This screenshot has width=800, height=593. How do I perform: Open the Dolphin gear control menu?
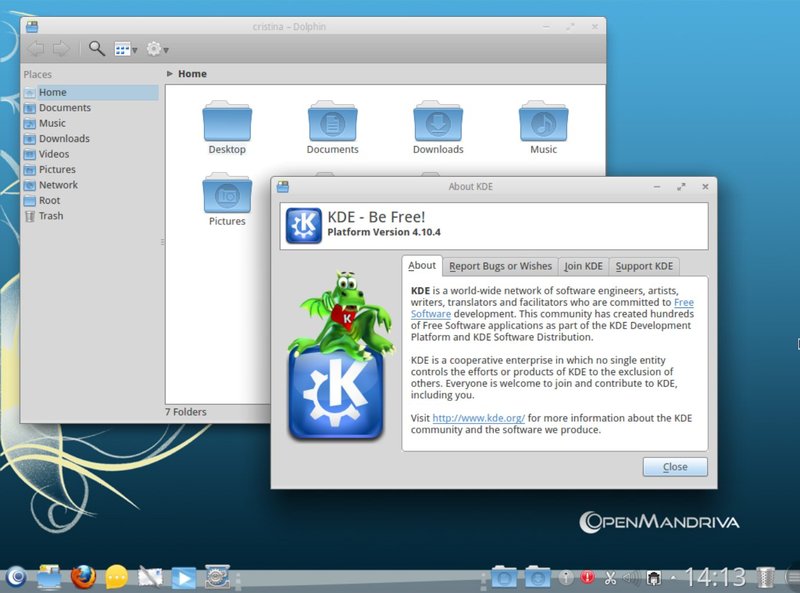coord(157,49)
